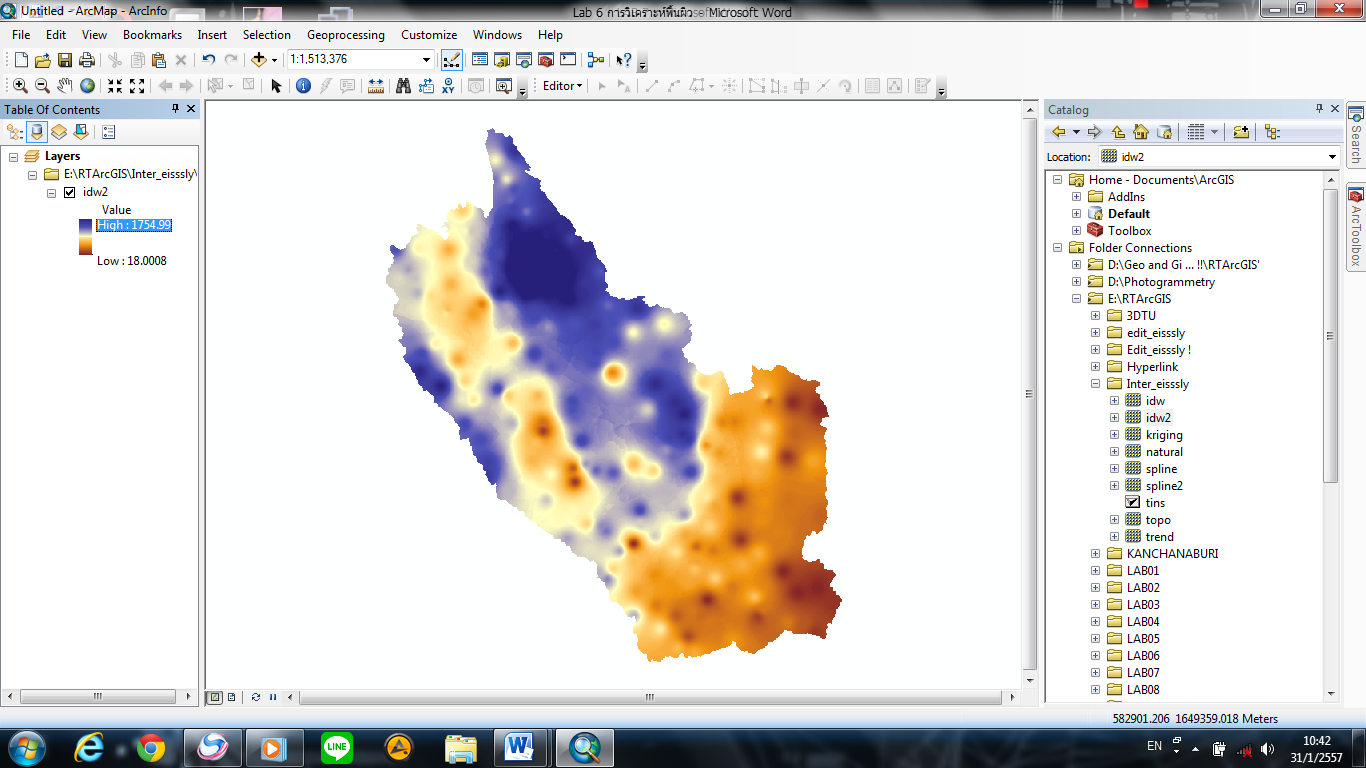Undo the last action
This screenshot has width=1366, height=768.
(x=208, y=60)
